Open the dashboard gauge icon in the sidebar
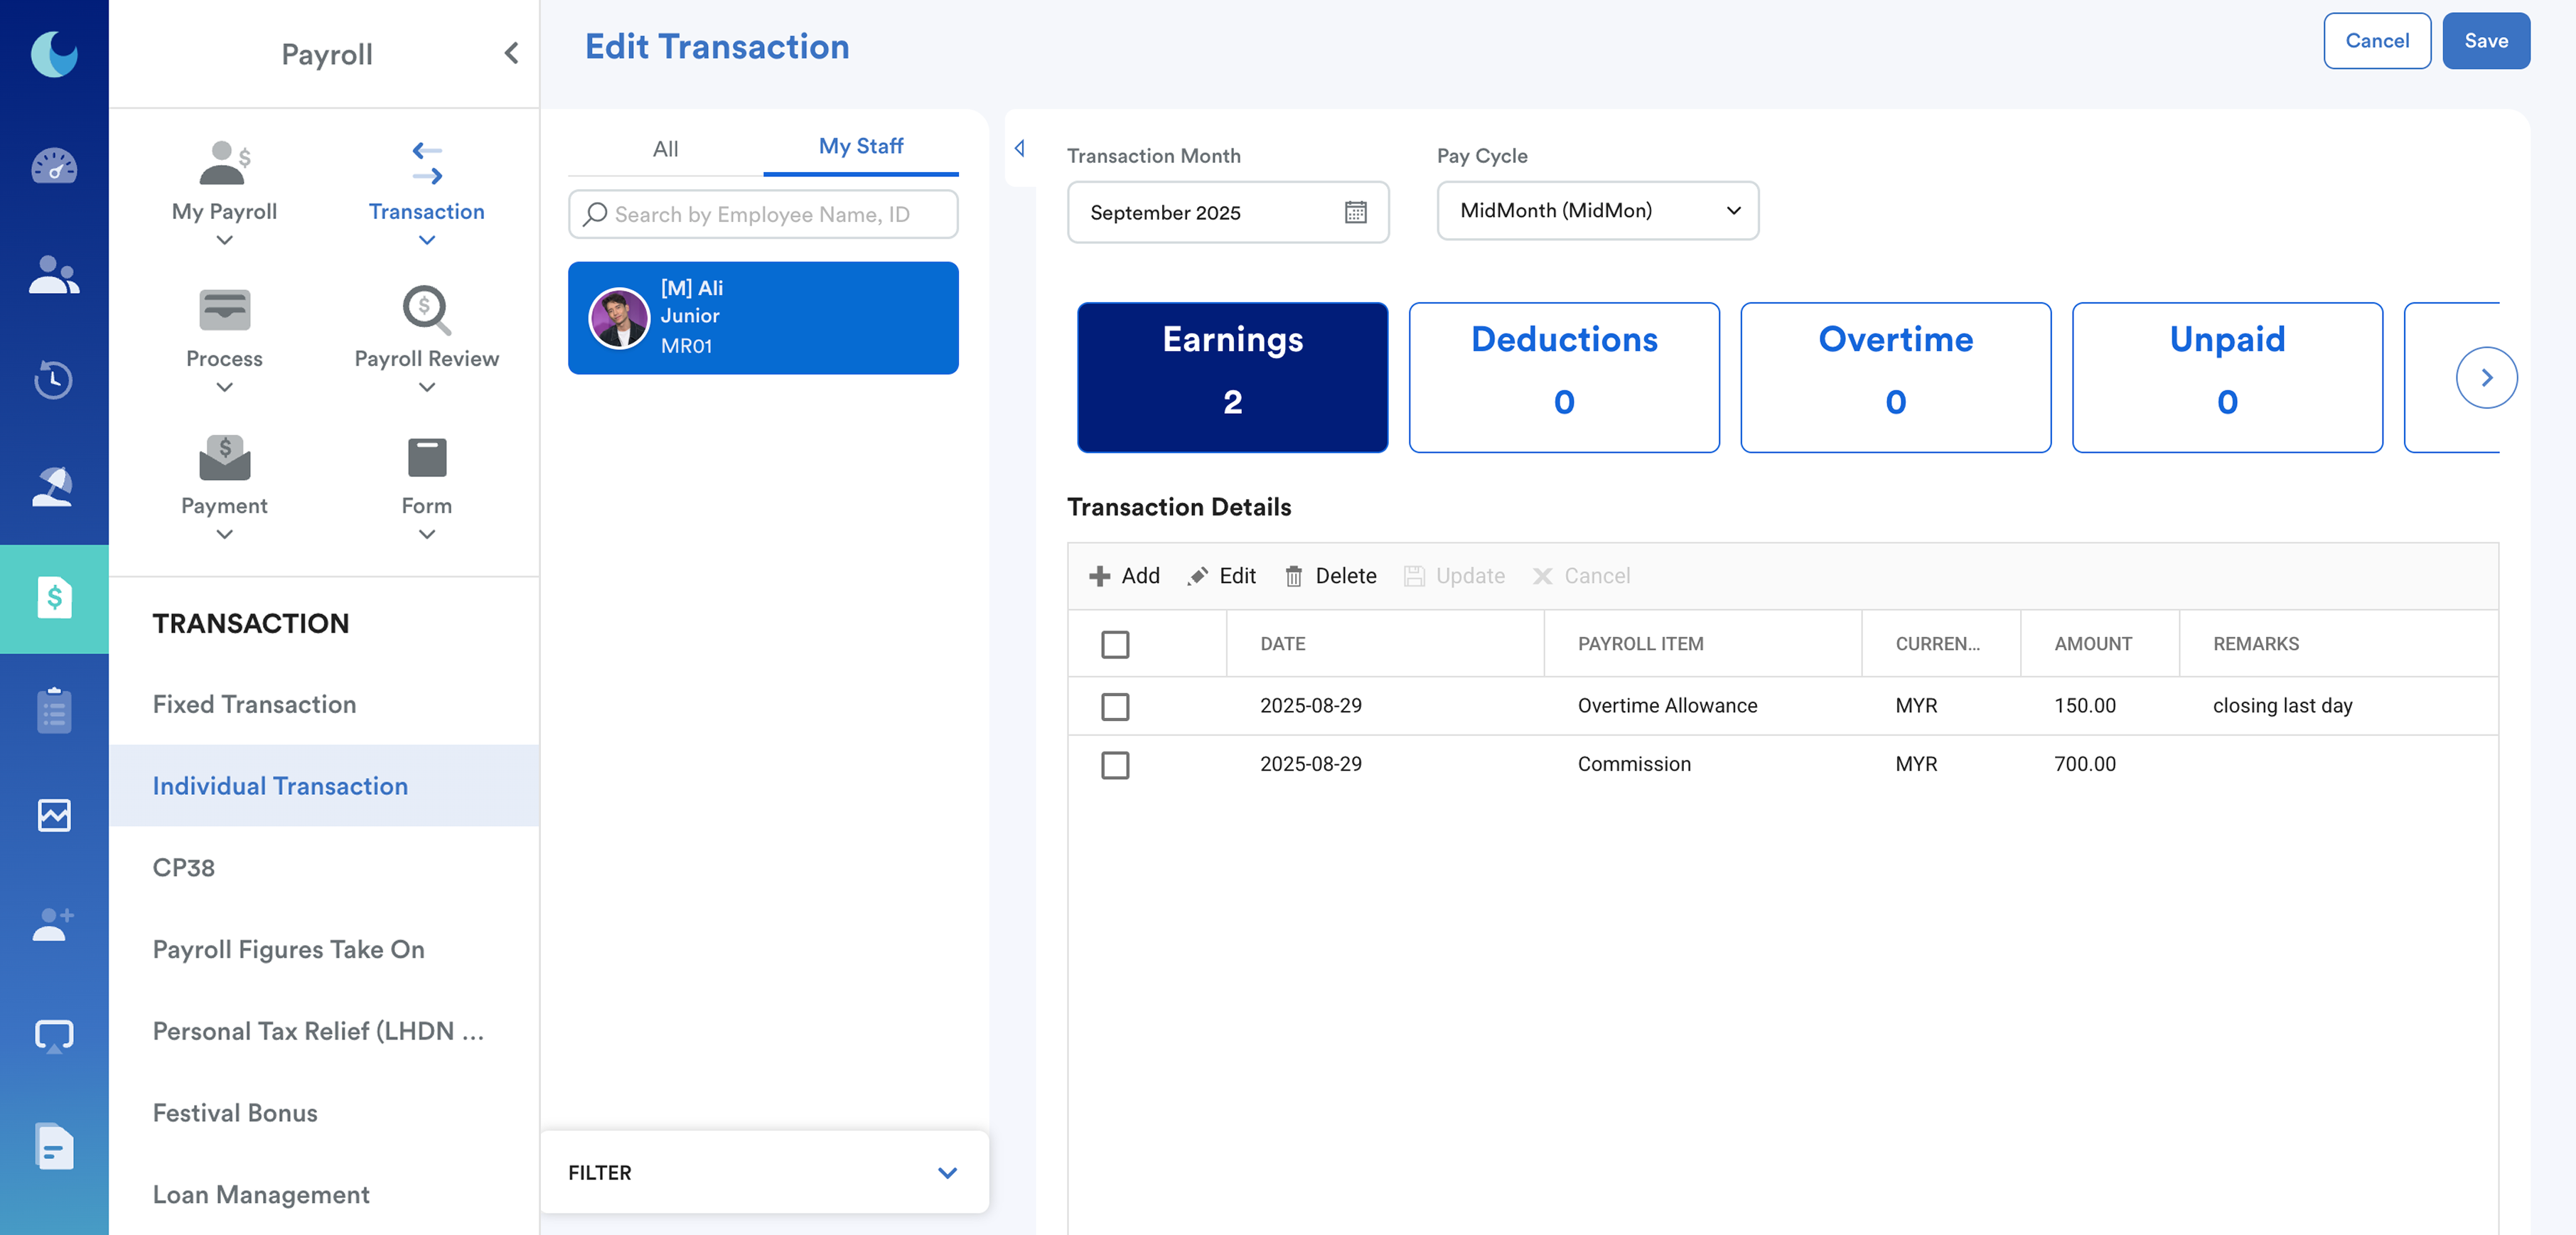Viewport: 2576px width, 1235px height. click(54, 166)
